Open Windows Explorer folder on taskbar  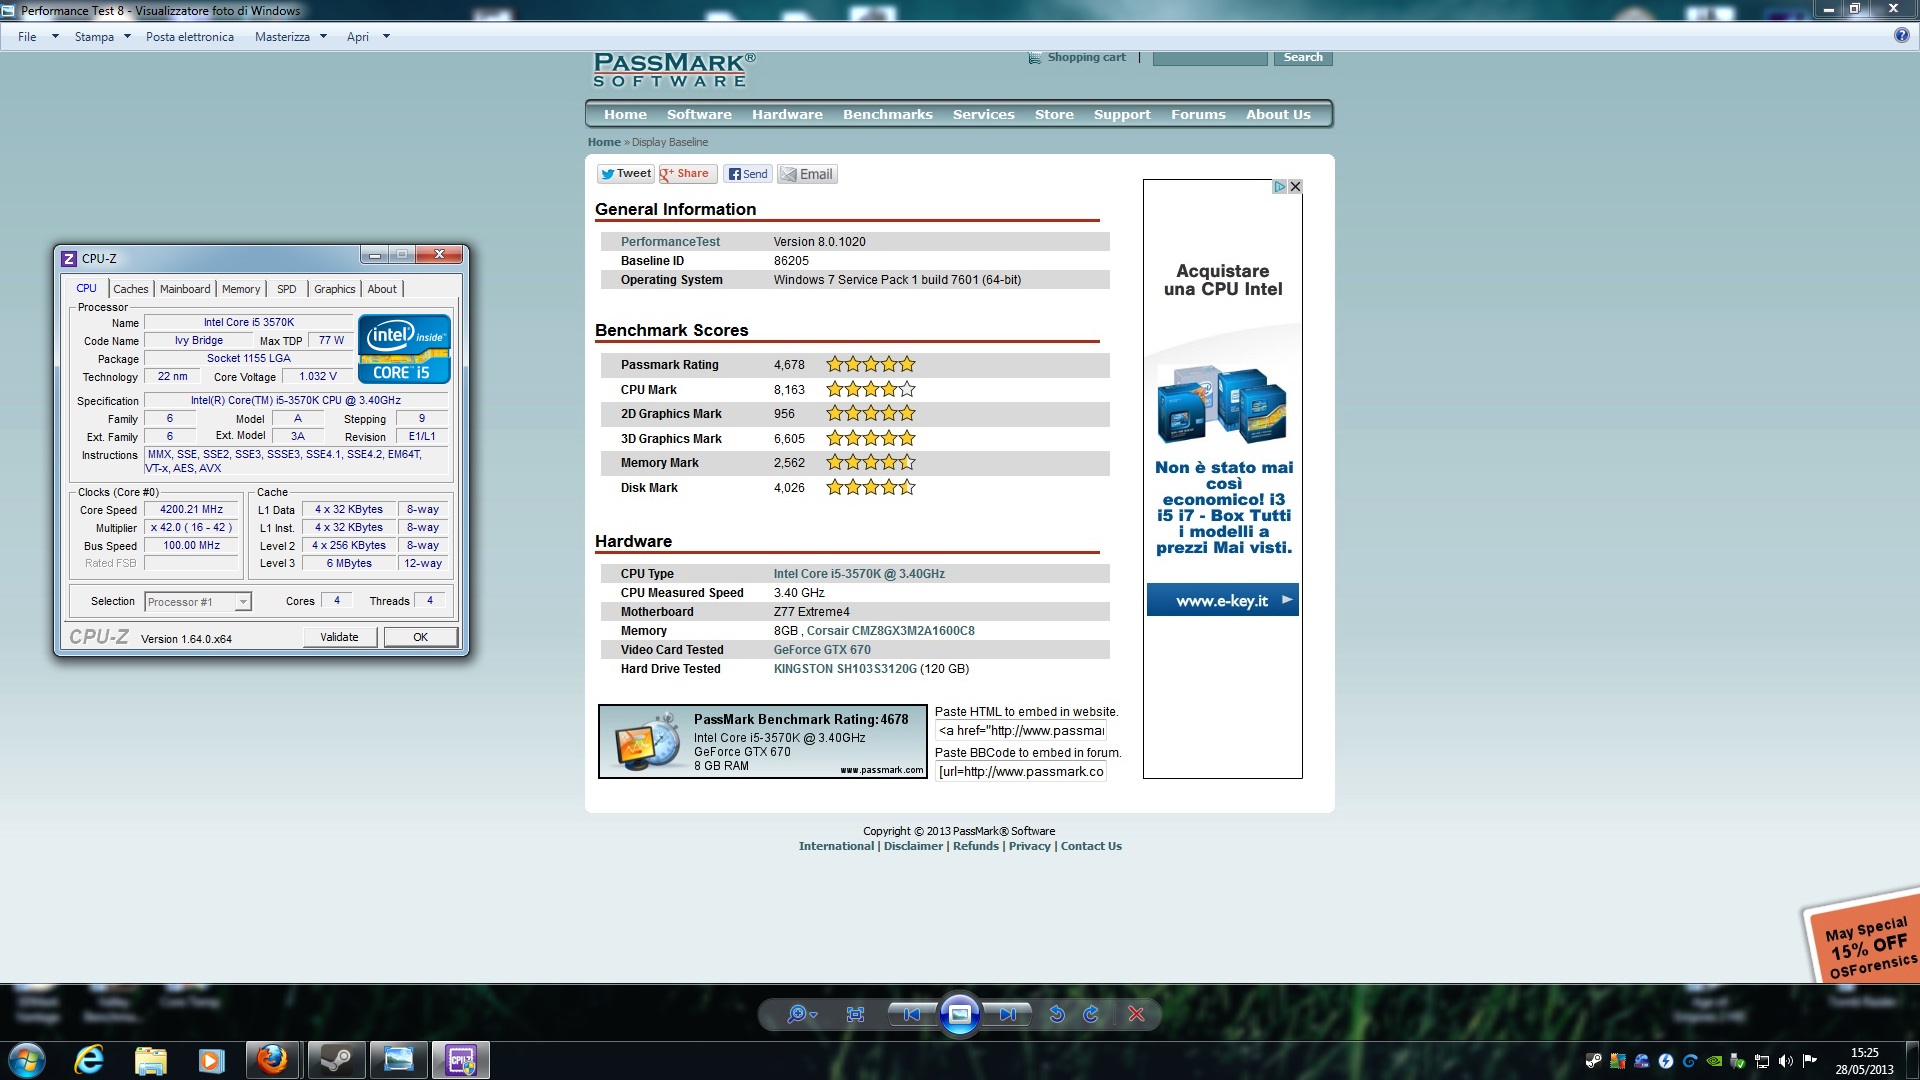click(x=150, y=1060)
